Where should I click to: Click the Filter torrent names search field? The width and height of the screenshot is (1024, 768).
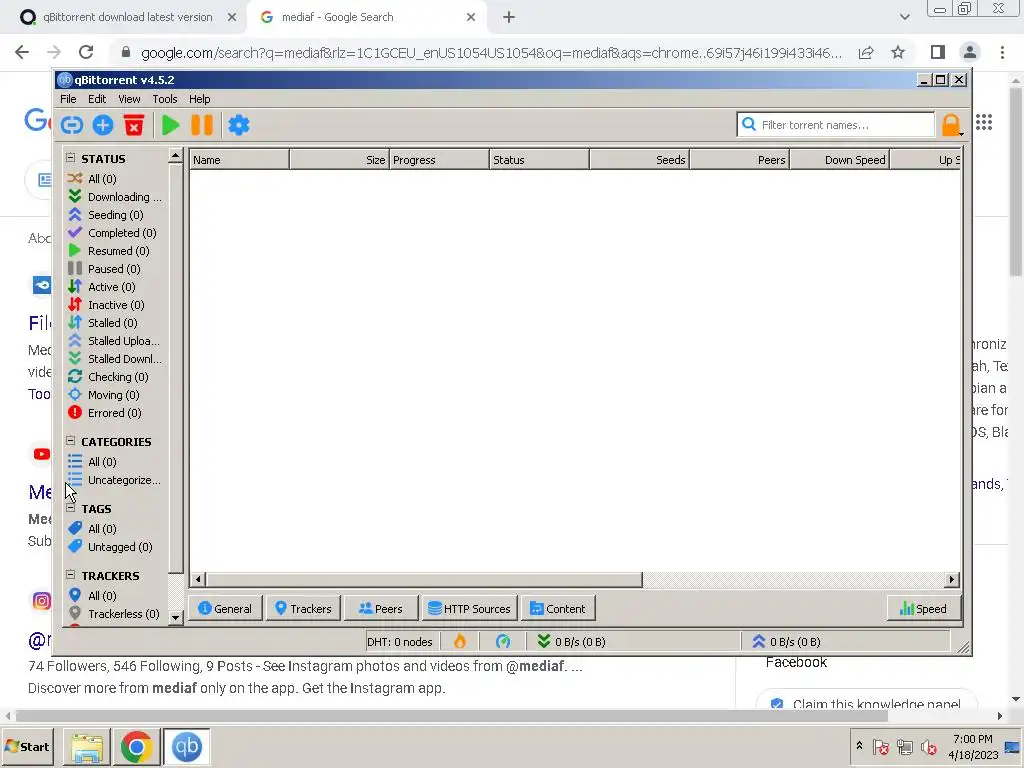pyautogui.click(x=836, y=125)
